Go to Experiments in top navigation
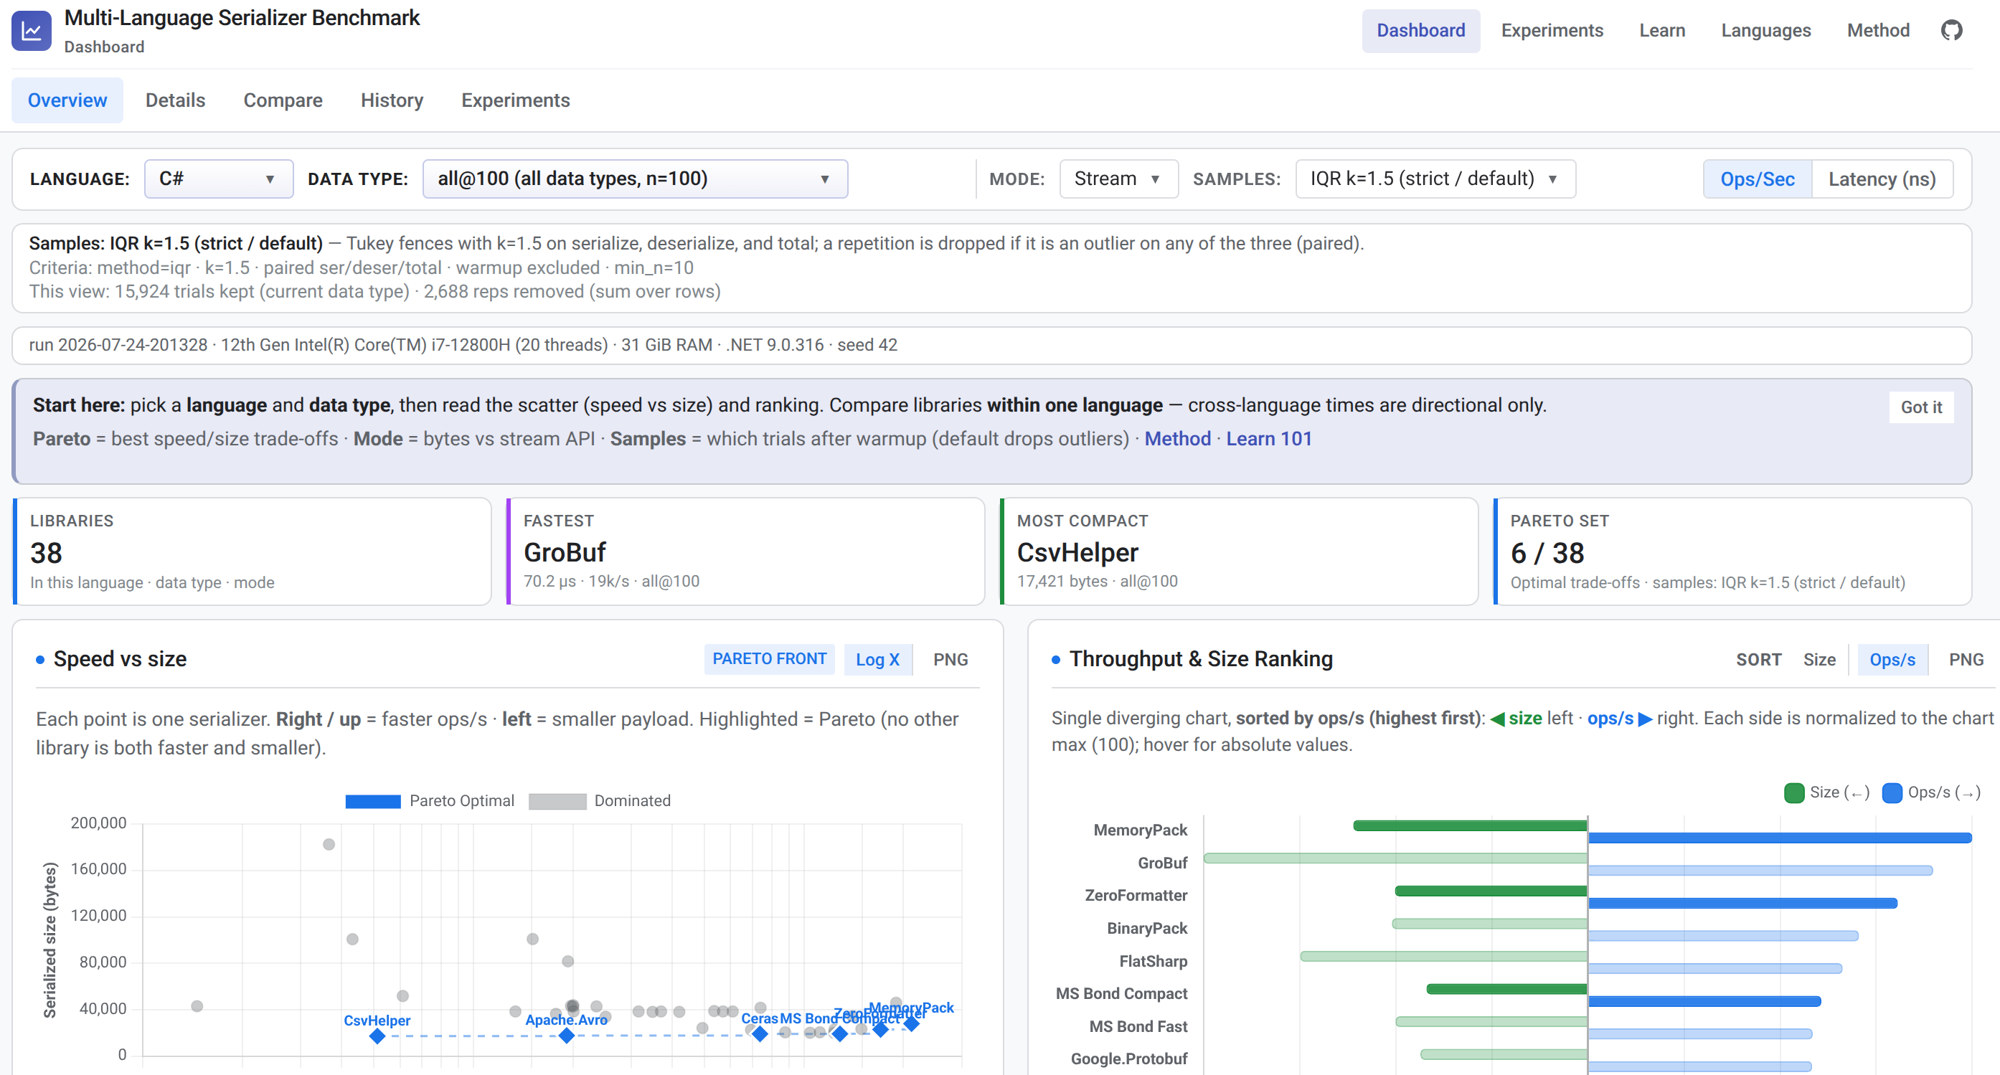 1552,30
